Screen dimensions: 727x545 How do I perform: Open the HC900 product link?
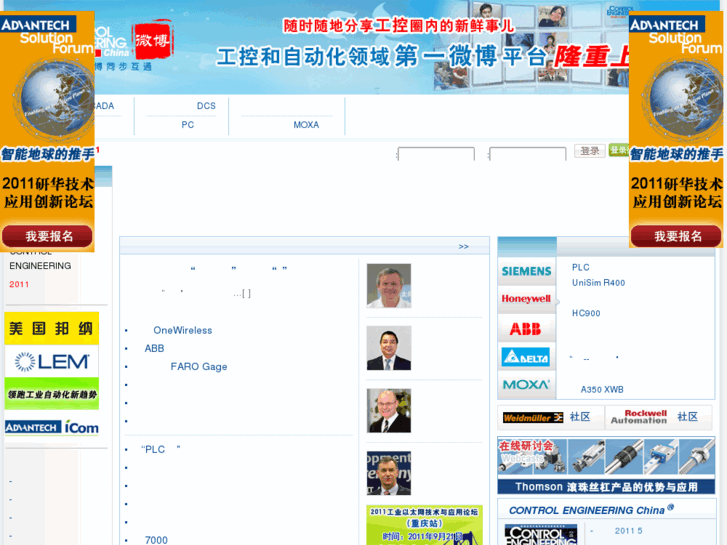click(x=586, y=313)
